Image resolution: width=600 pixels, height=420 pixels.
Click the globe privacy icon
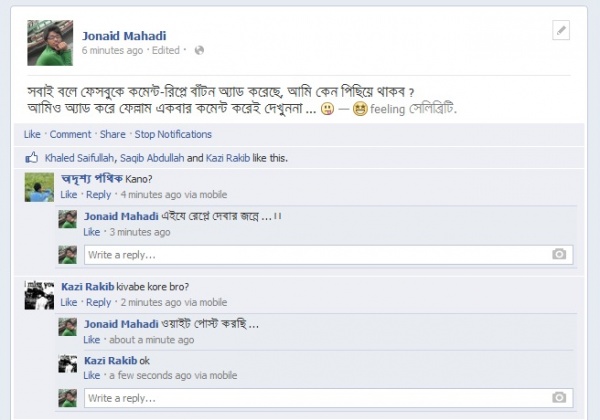pyautogui.click(x=199, y=49)
